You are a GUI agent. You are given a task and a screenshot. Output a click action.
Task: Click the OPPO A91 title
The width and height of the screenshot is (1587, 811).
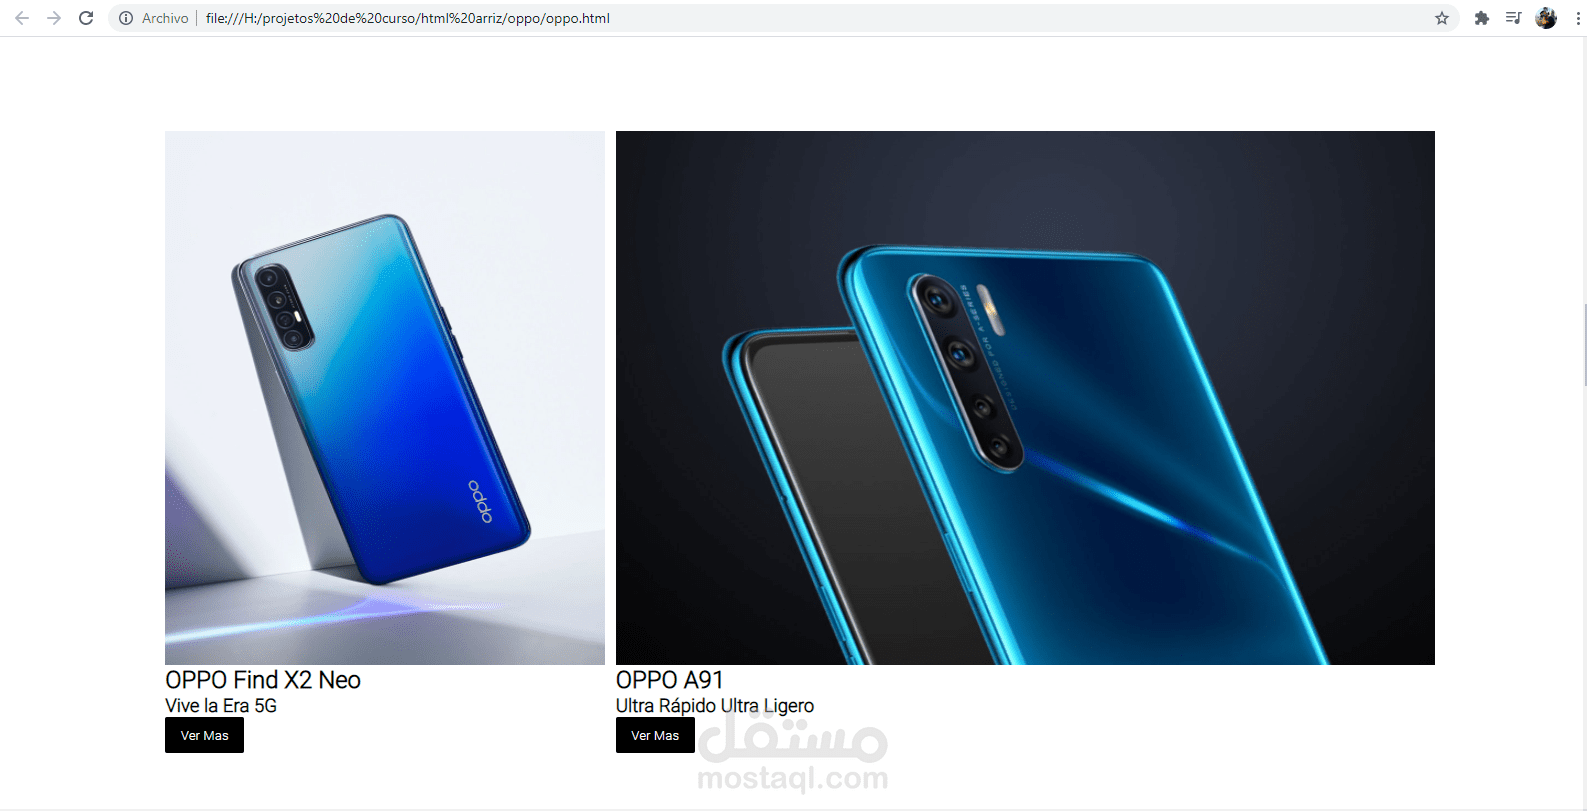point(669,680)
